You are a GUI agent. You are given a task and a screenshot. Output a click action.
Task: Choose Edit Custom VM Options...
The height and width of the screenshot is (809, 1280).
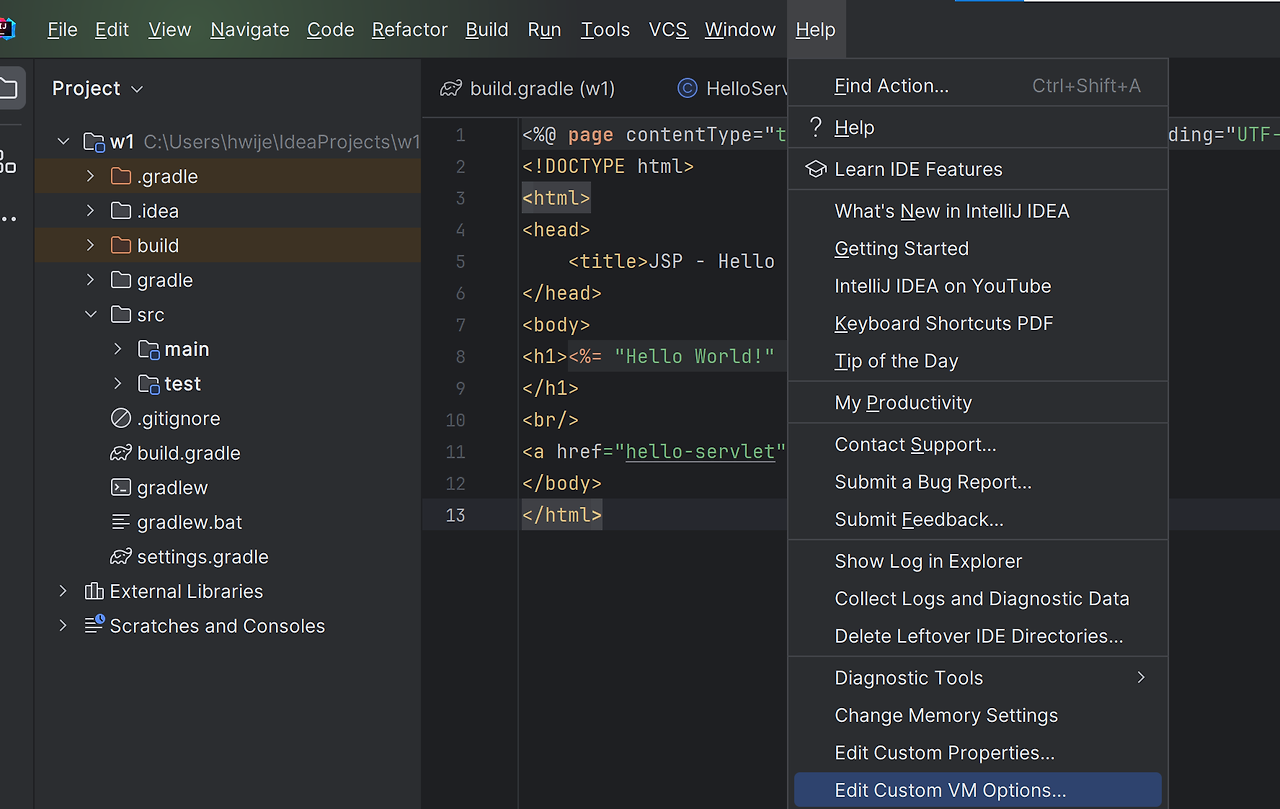(x=978, y=790)
